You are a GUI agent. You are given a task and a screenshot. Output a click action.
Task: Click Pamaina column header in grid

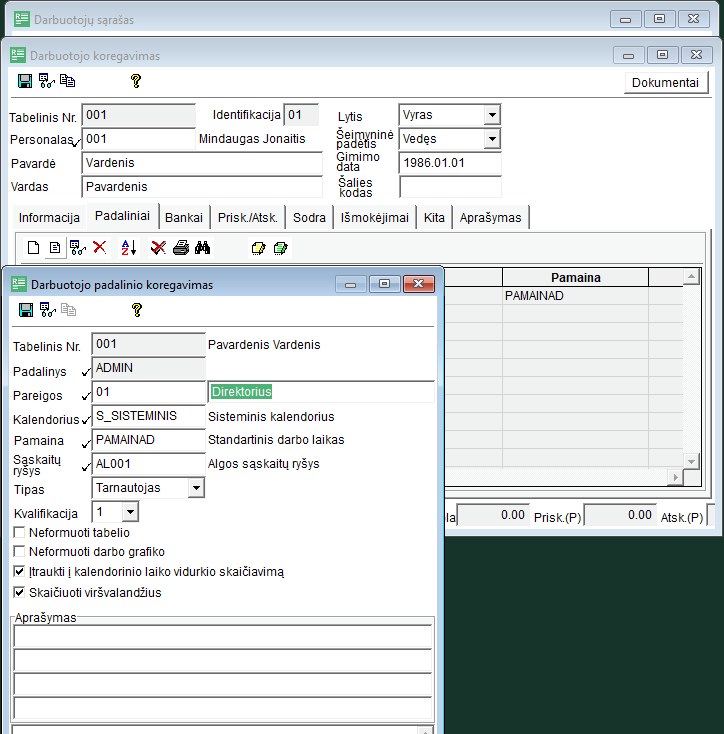[576, 278]
